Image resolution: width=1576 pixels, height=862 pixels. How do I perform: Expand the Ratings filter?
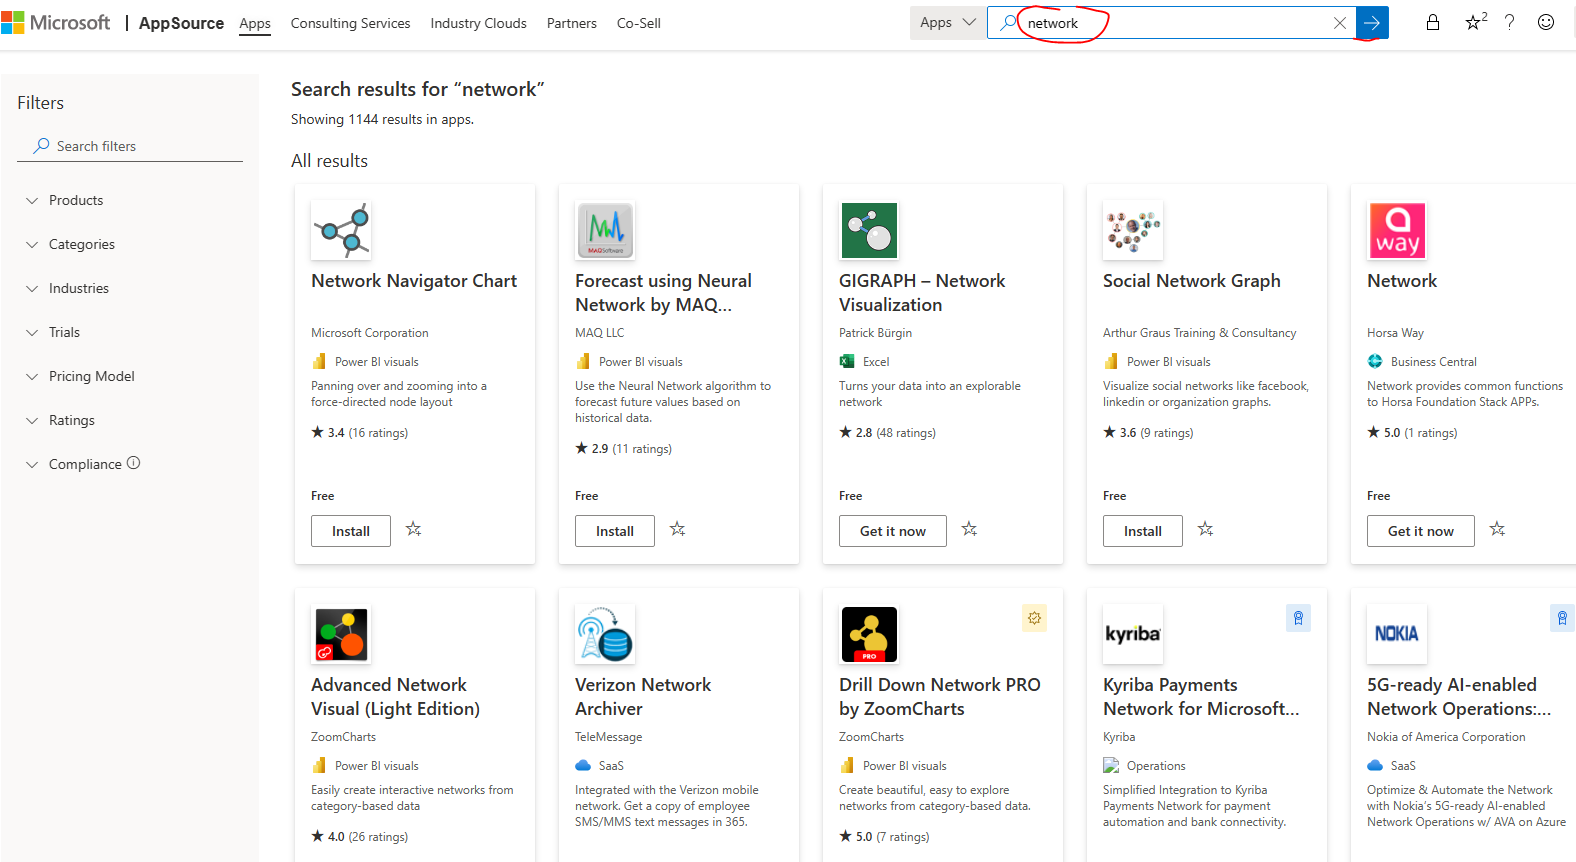tap(60, 420)
